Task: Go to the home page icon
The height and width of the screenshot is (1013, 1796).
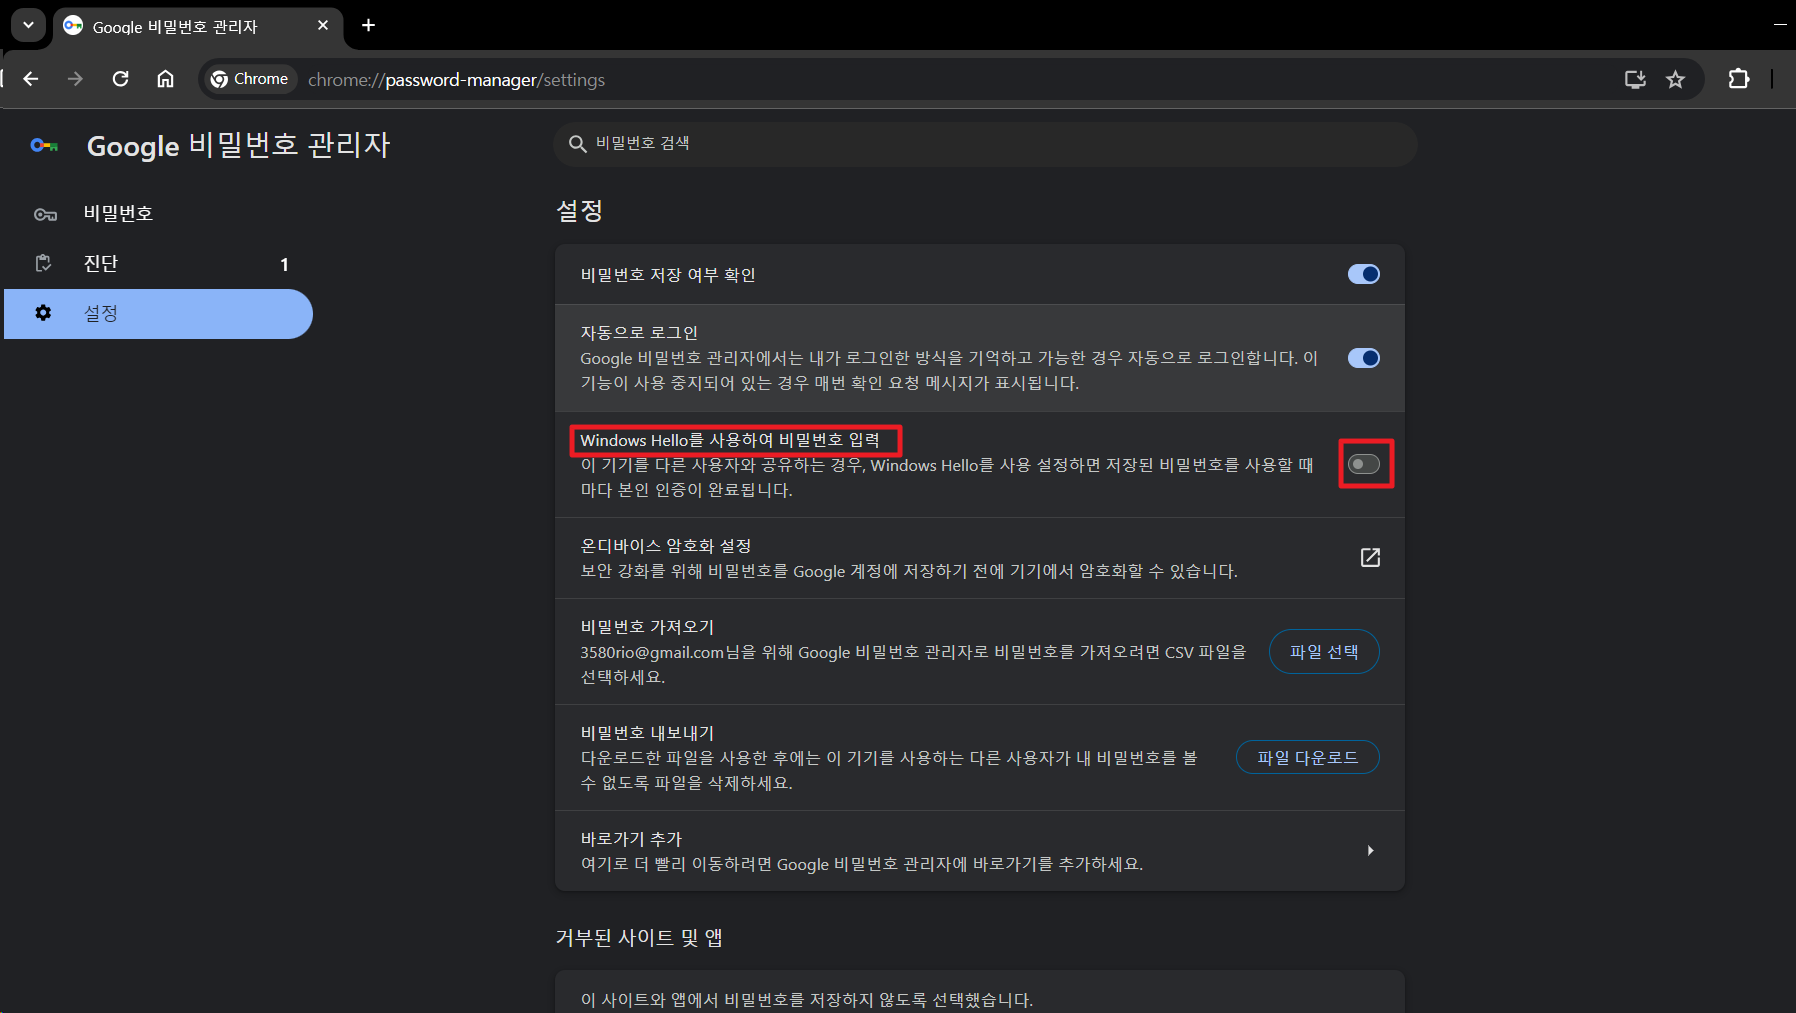Action: [x=165, y=79]
